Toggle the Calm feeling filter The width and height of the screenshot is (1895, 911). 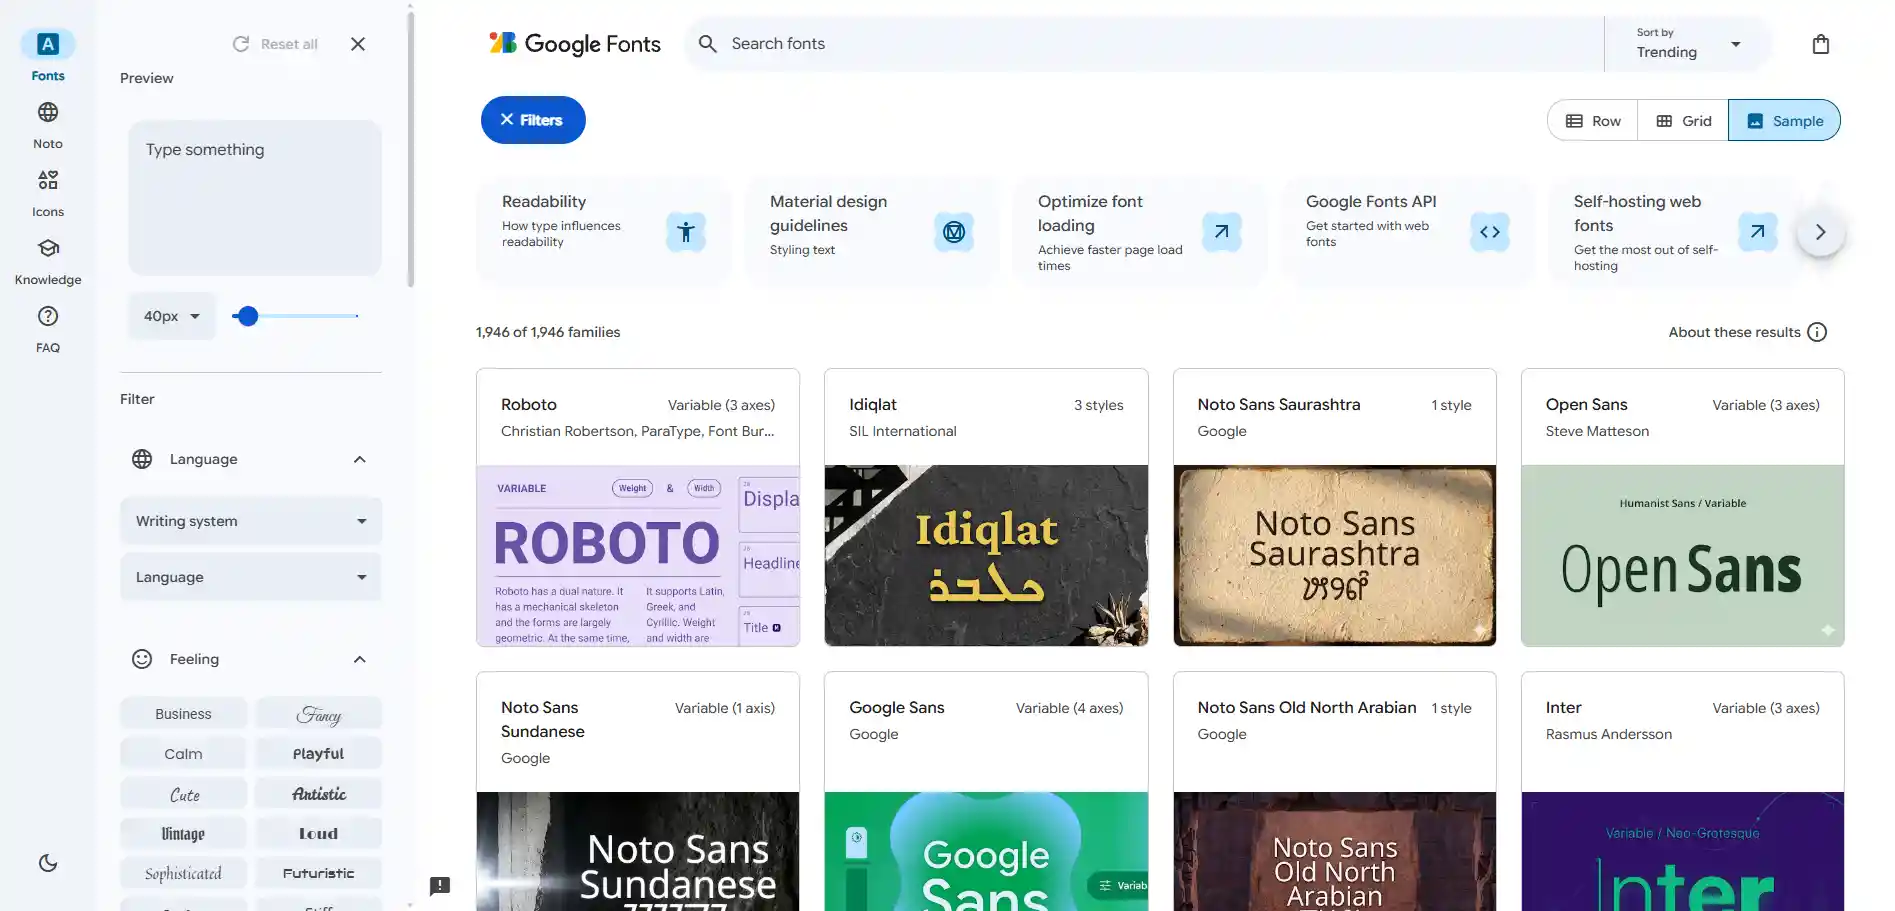183,754
